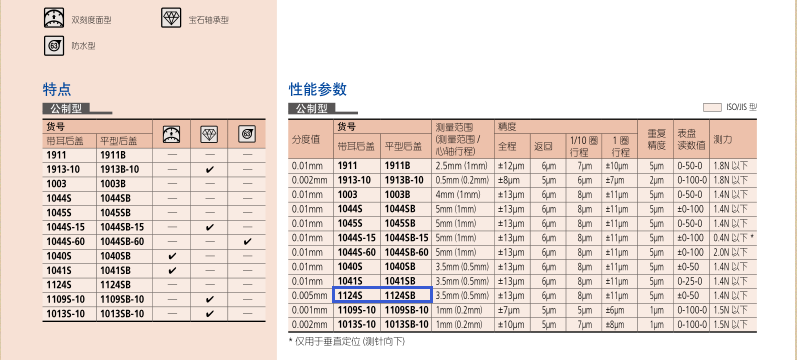The height and width of the screenshot is (360, 797).
Task: Click the 测力 column header
Action: (723, 139)
